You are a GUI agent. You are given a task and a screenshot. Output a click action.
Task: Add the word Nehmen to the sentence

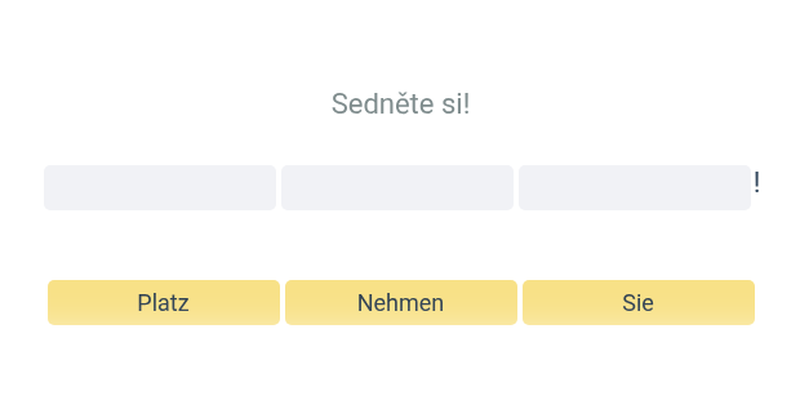pyautogui.click(x=401, y=303)
